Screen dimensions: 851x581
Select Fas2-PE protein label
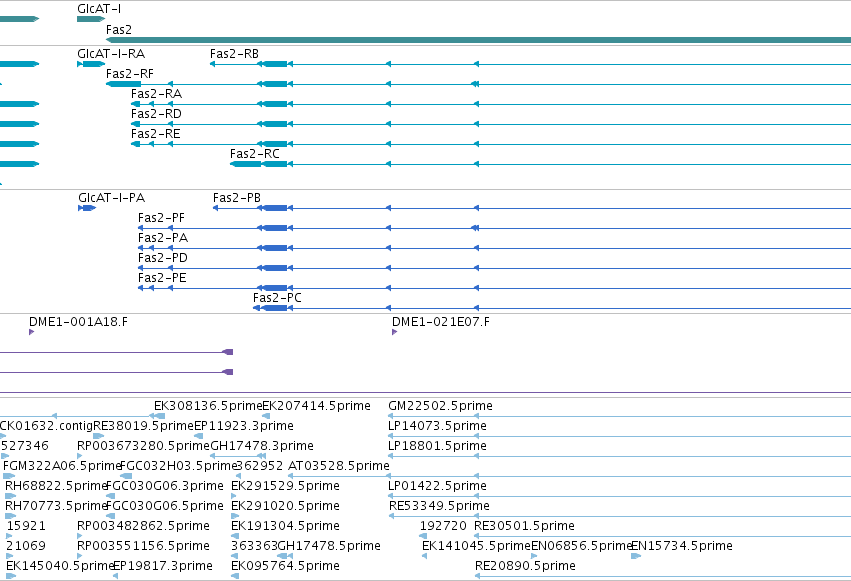tap(162, 278)
